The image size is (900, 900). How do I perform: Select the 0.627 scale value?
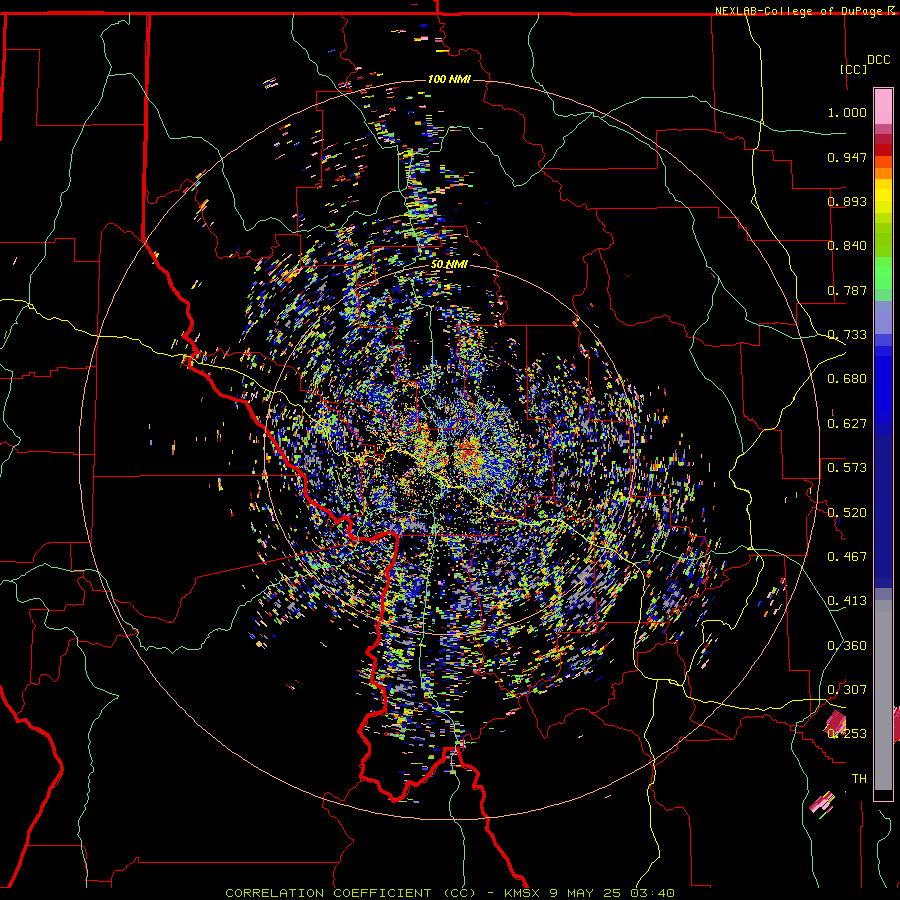pos(847,424)
